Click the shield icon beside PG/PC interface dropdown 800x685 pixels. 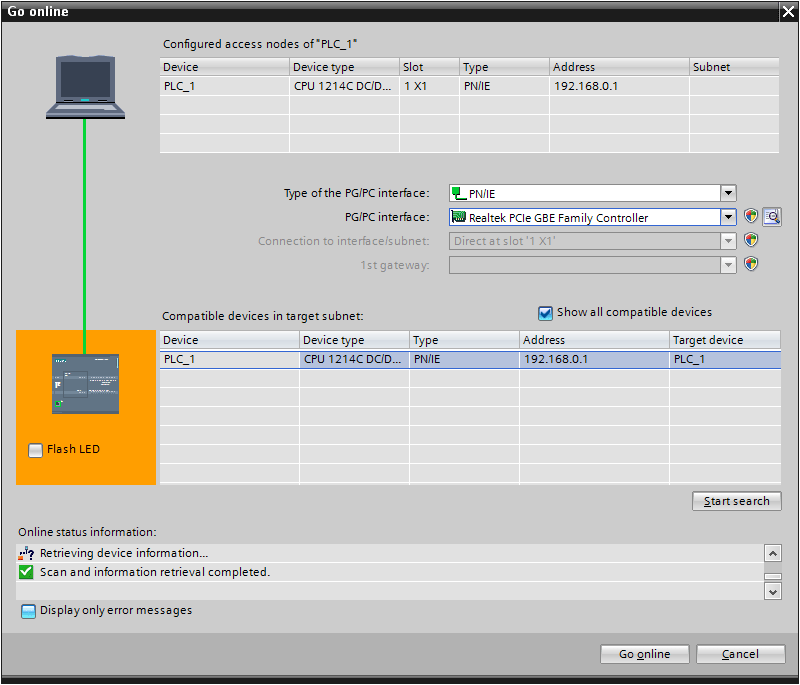[751, 216]
